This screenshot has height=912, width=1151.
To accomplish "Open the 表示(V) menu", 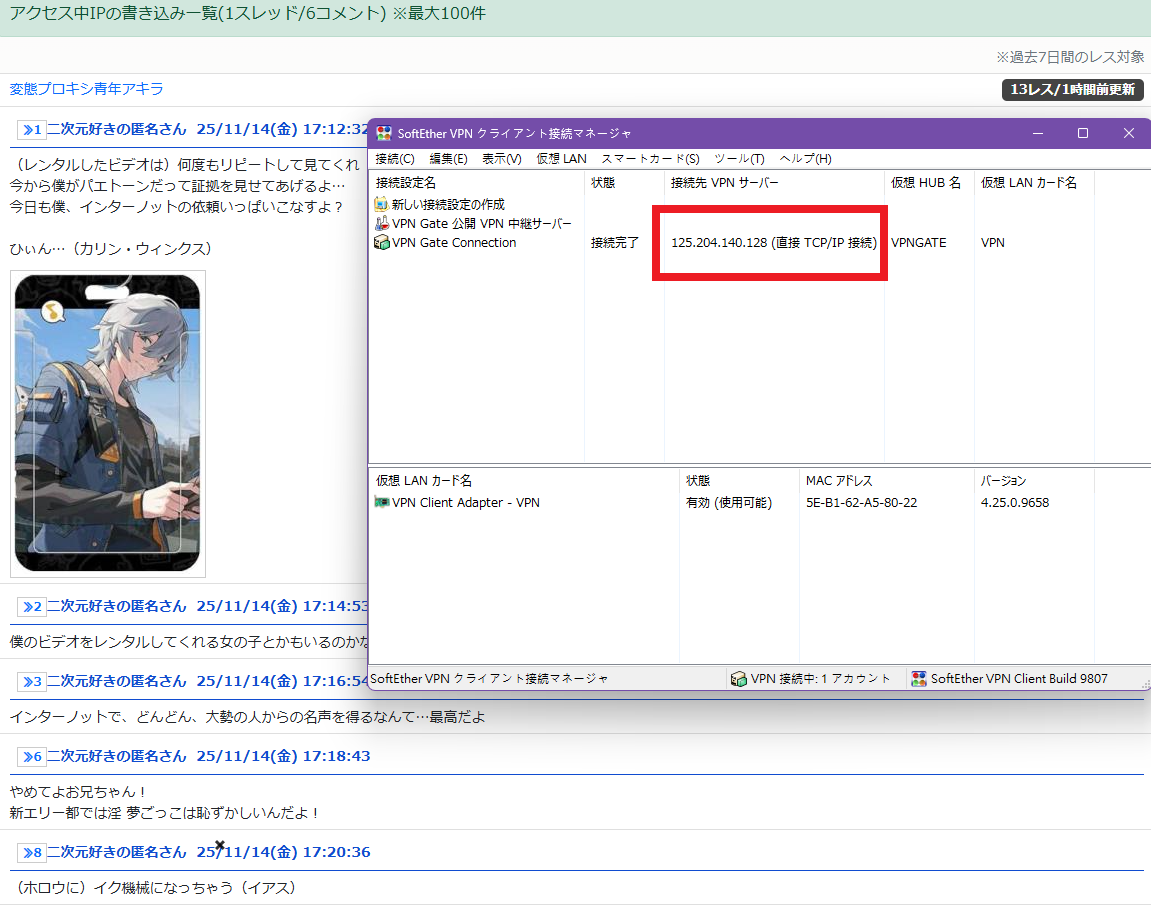I will click(x=501, y=159).
